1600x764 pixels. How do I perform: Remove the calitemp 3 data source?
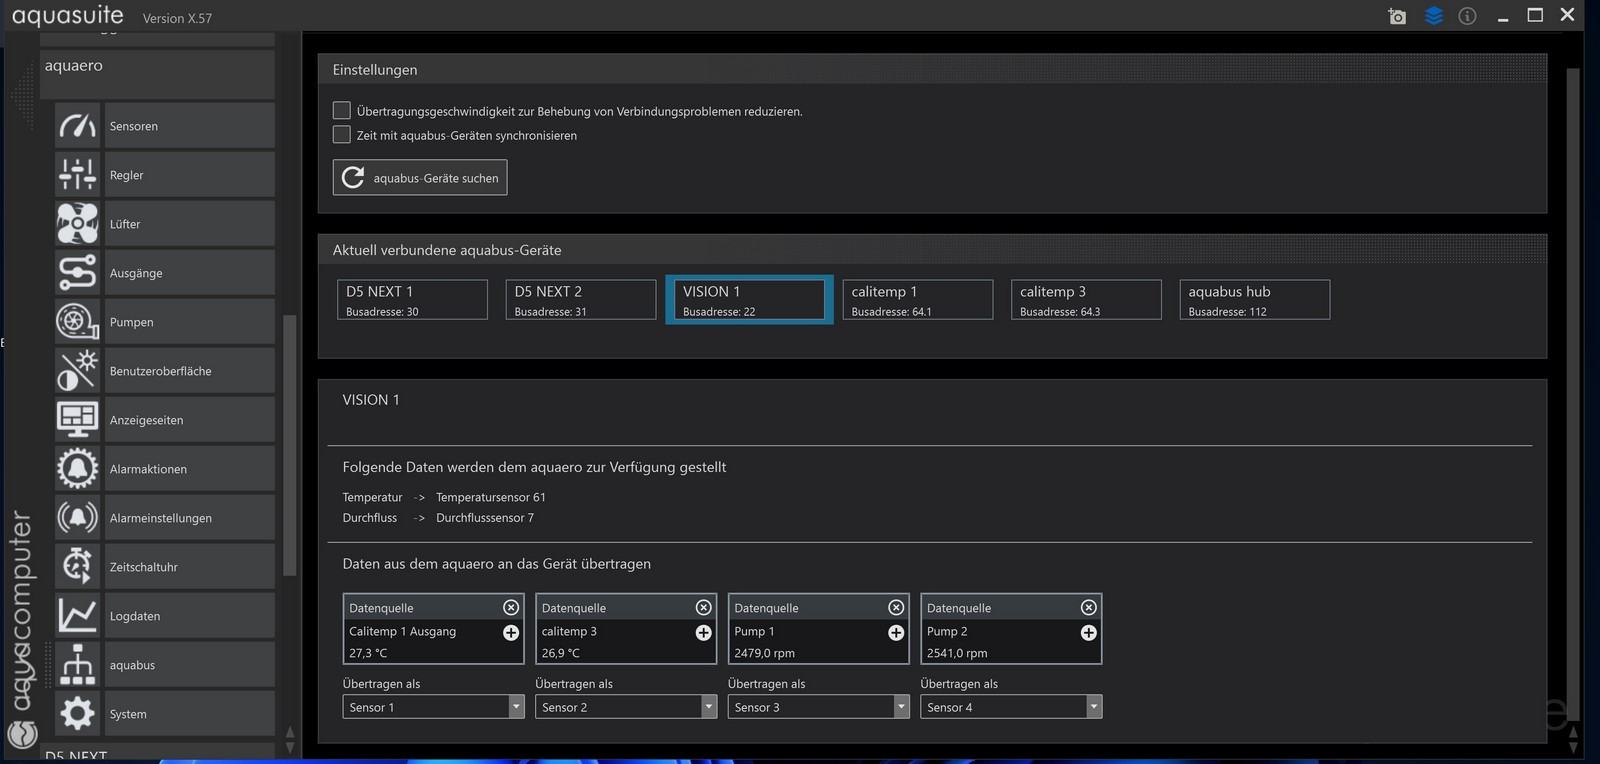pyautogui.click(x=704, y=607)
